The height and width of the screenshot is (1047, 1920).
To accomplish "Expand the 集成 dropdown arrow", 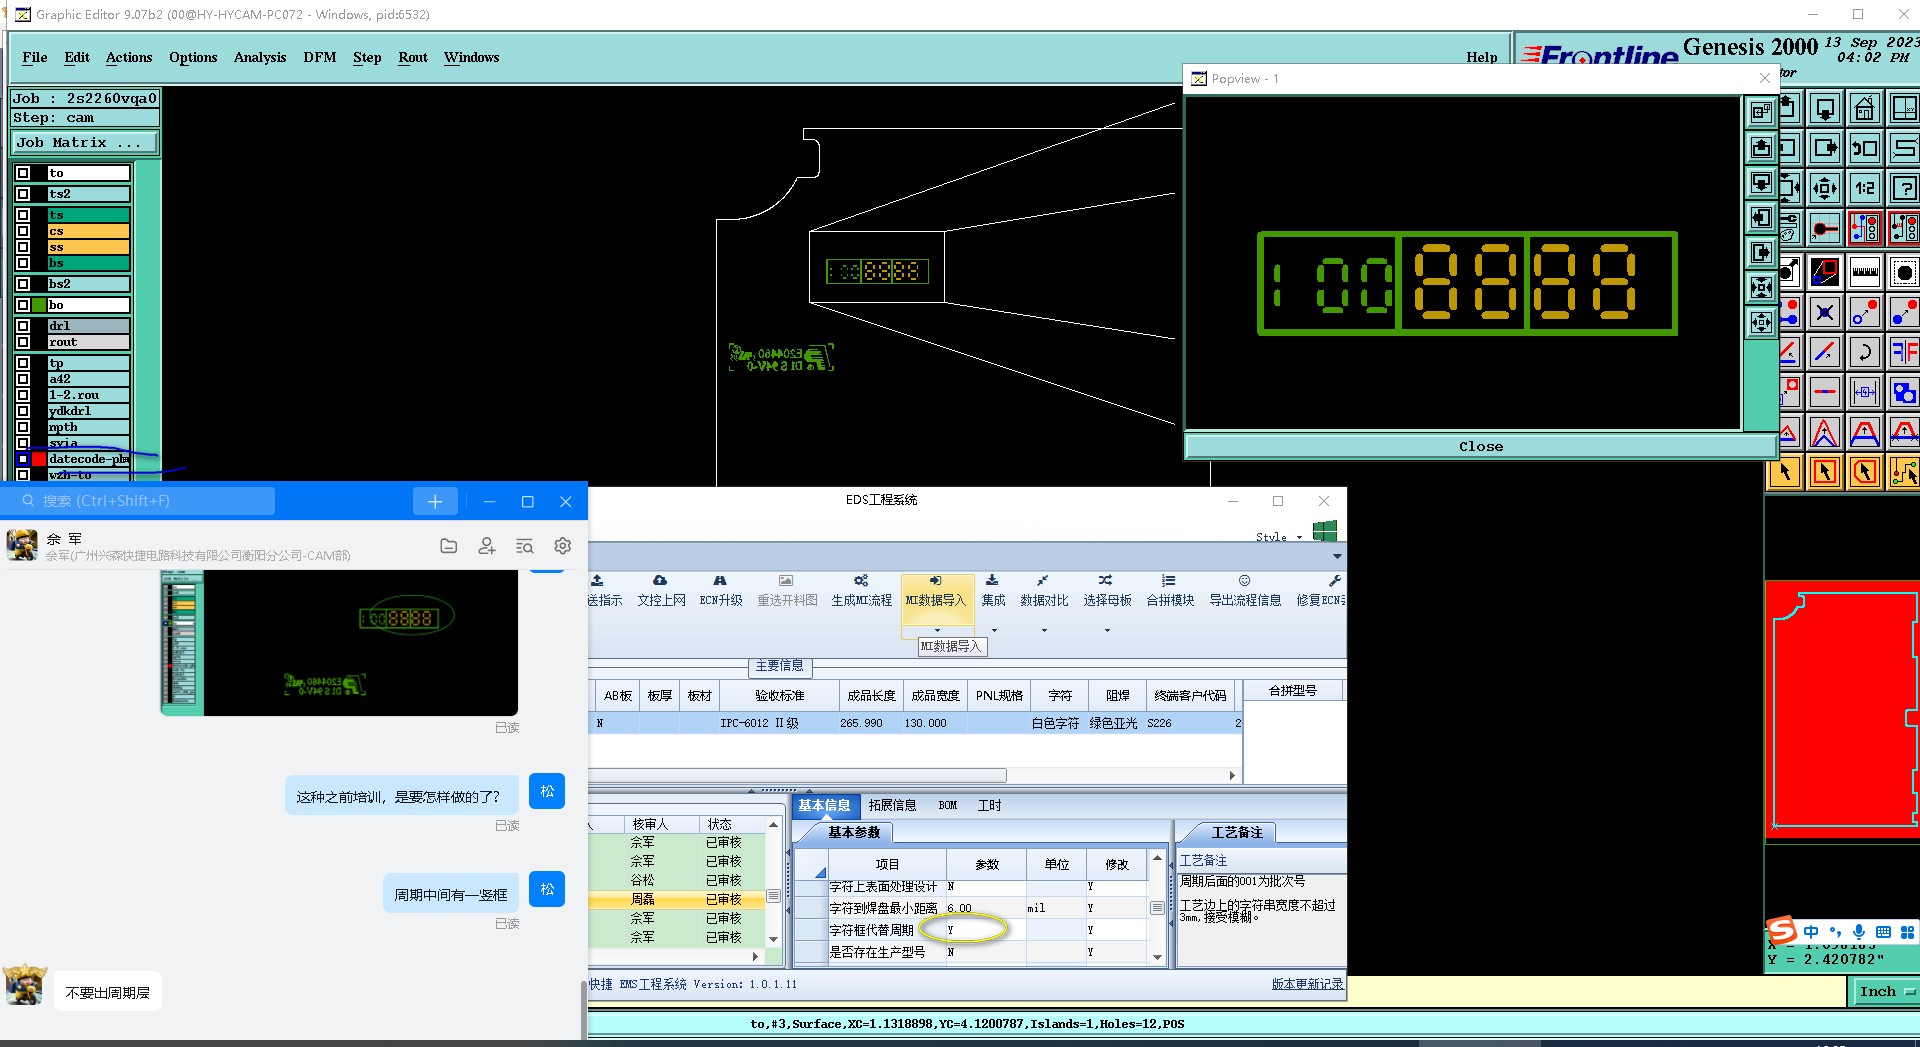I will click(x=994, y=630).
